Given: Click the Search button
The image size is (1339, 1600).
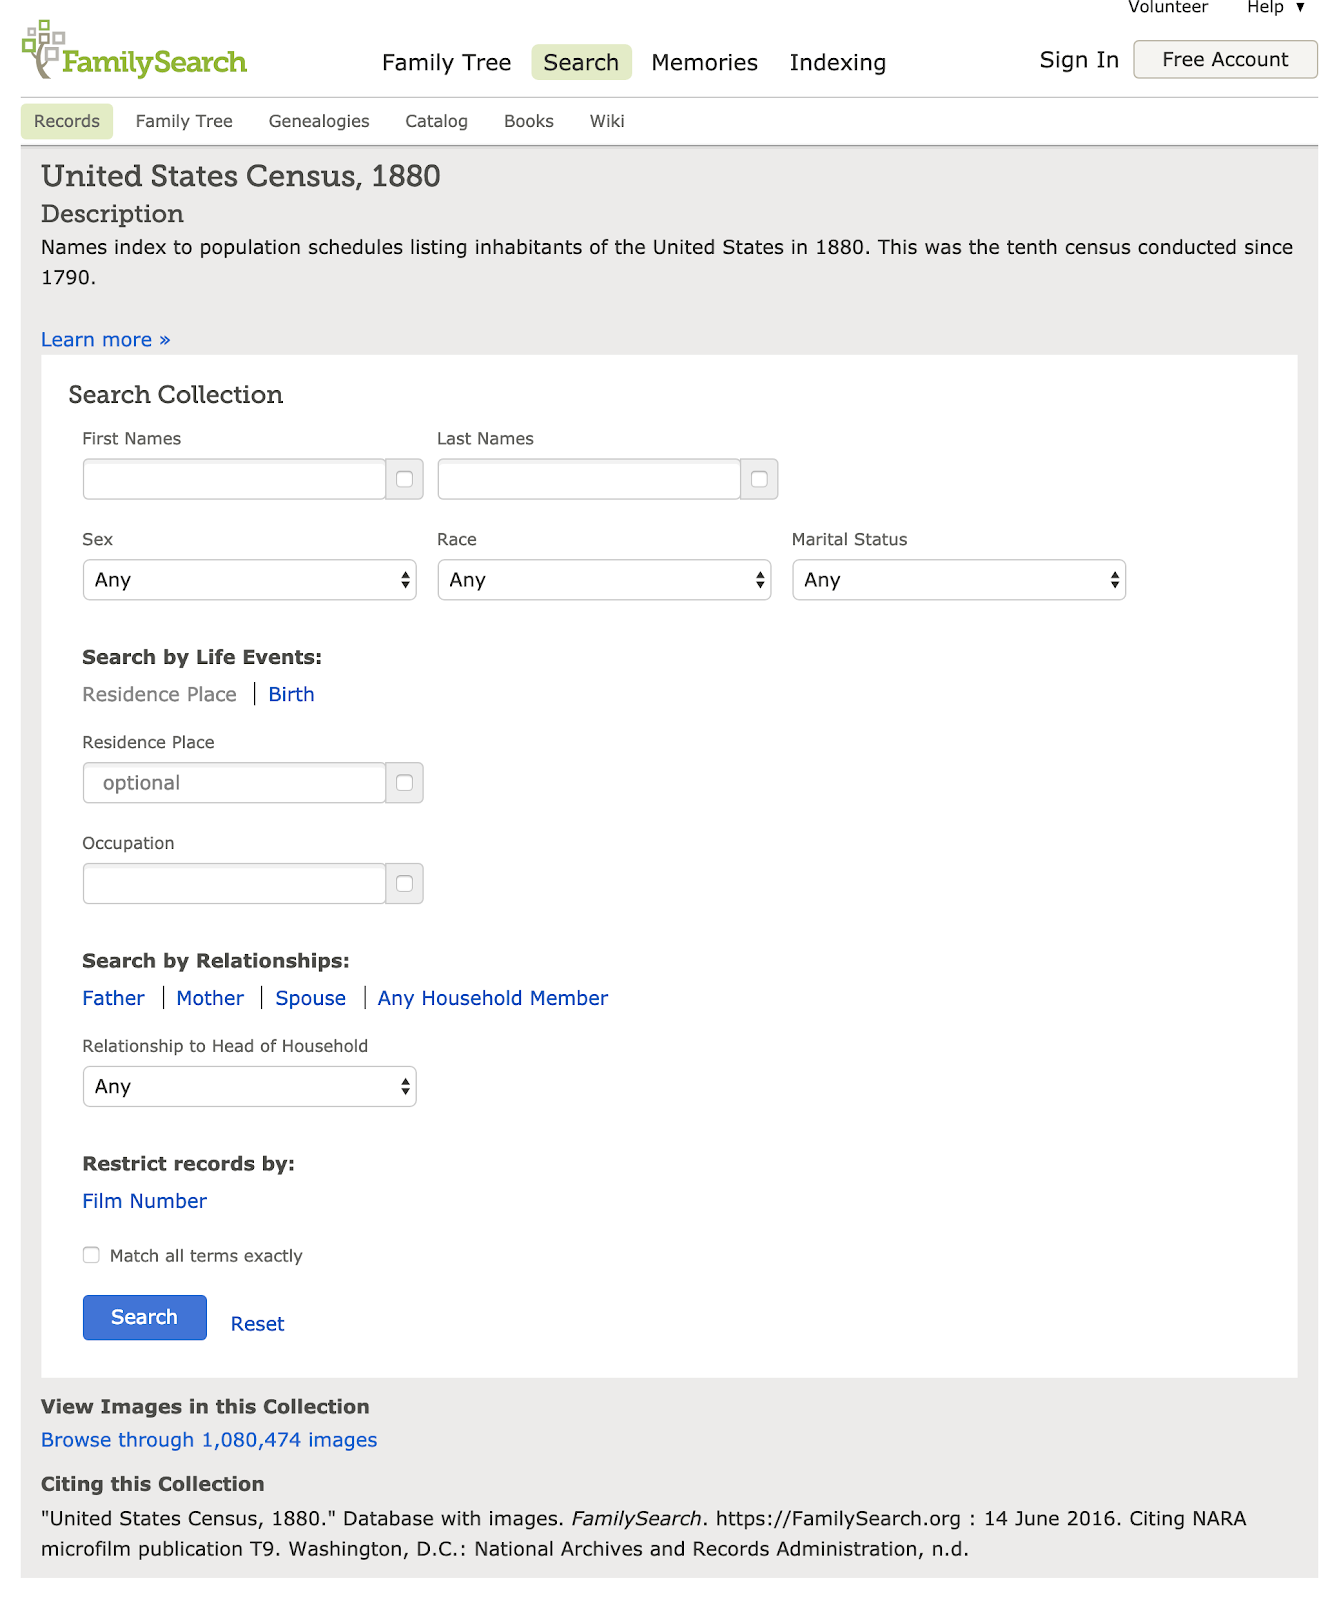Looking at the screenshot, I should pos(144,1317).
